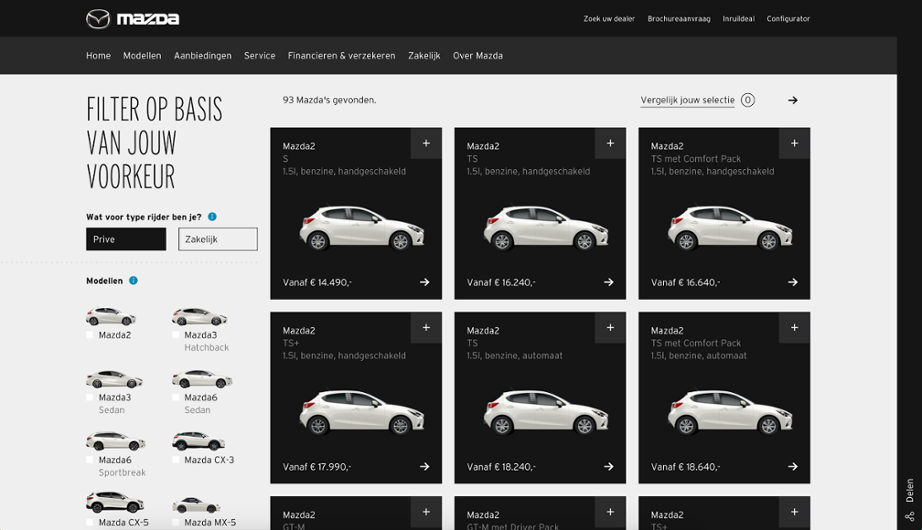The width and height of the screenshot is (922, 530).
Task: Open details via the arrow beside Vanaf €18.640
Action: pyautogui.click(x=793, y=466)
